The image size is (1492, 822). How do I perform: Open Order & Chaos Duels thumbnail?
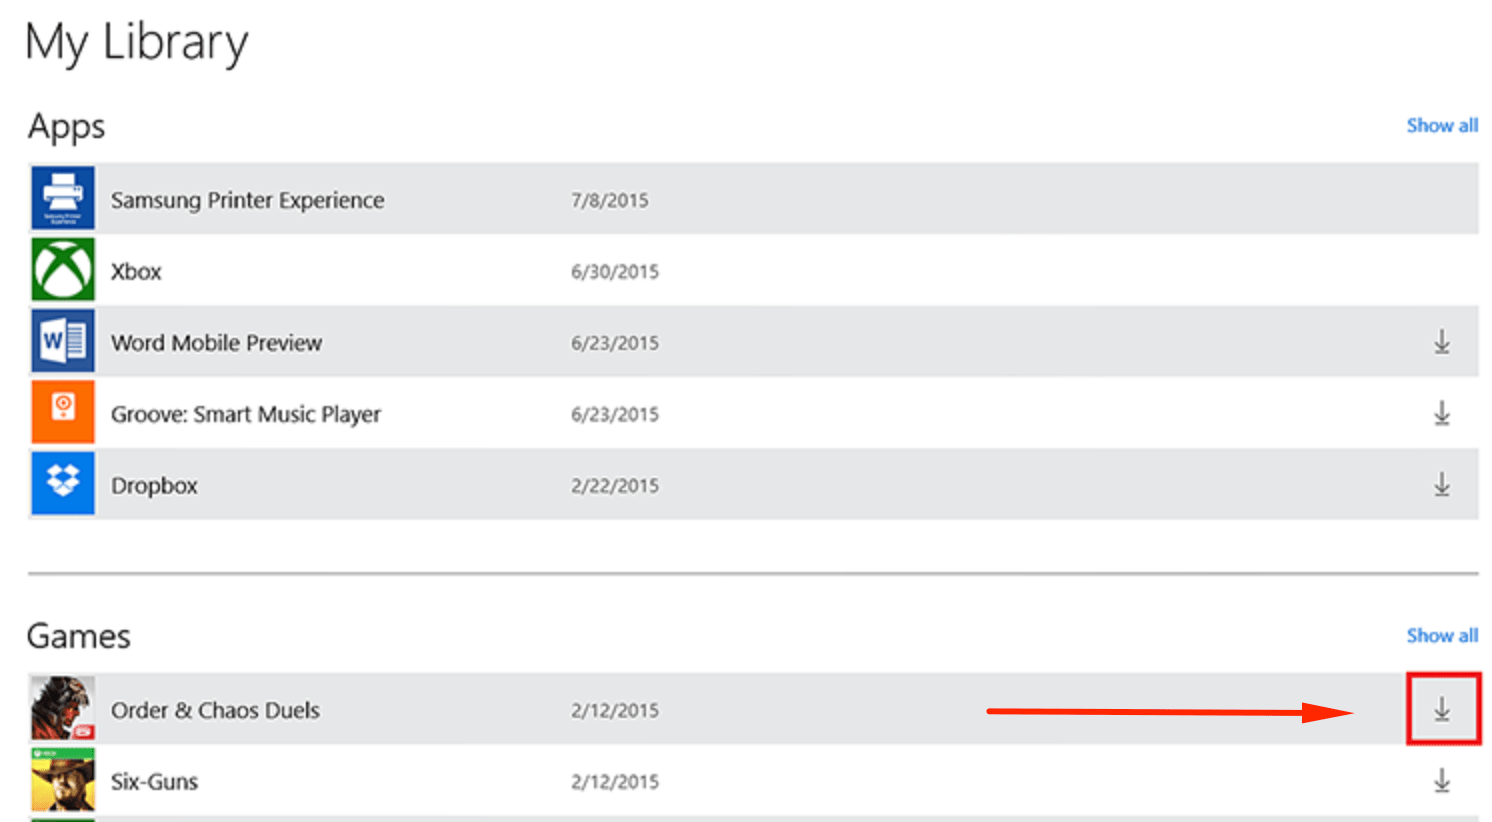tap(63, 708)
